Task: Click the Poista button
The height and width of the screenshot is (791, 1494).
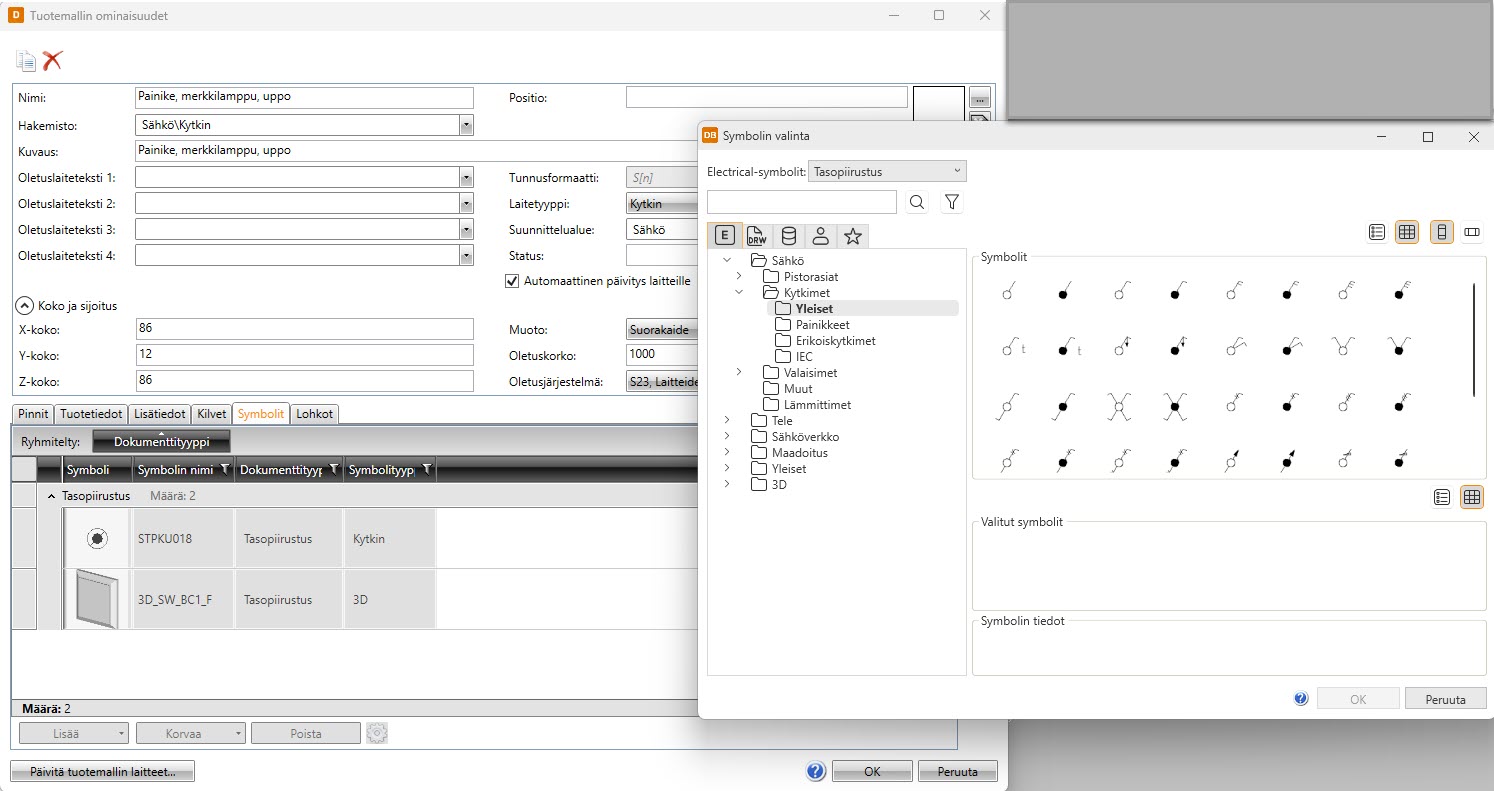Action: point(305,733)
